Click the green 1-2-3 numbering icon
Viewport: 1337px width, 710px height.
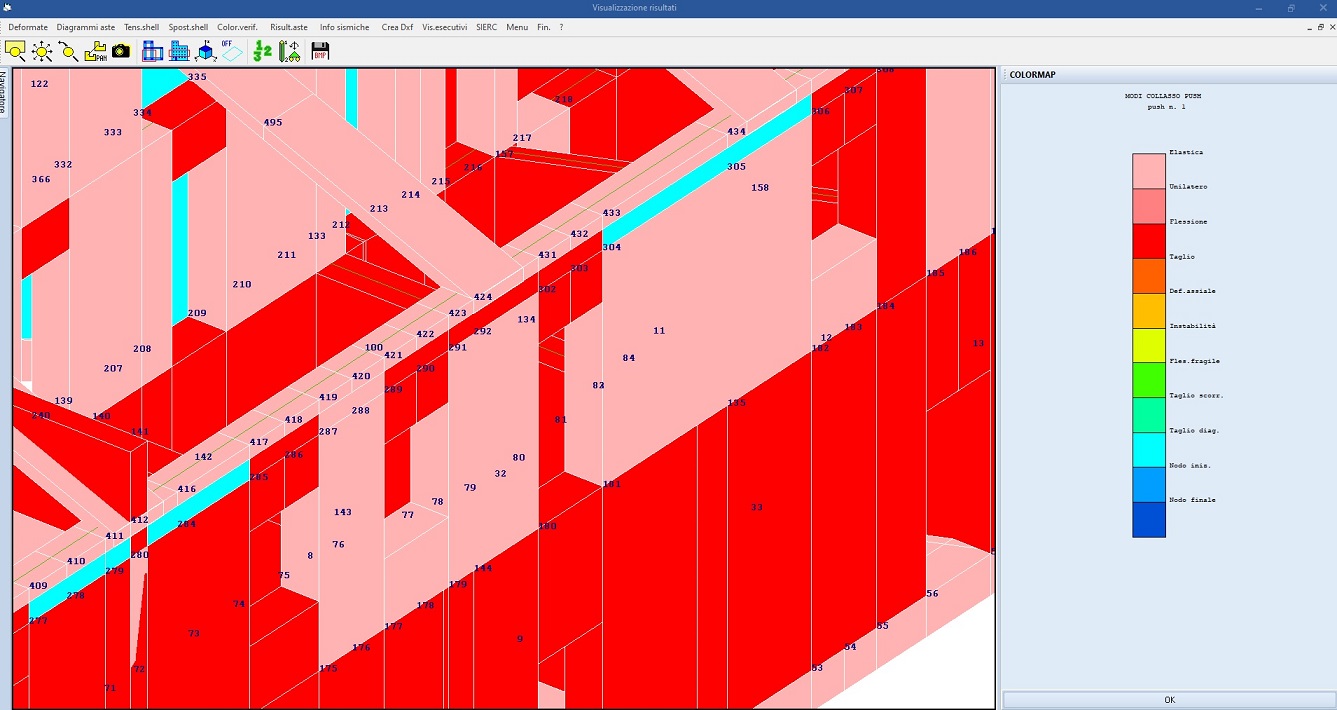tap(262, 51)
